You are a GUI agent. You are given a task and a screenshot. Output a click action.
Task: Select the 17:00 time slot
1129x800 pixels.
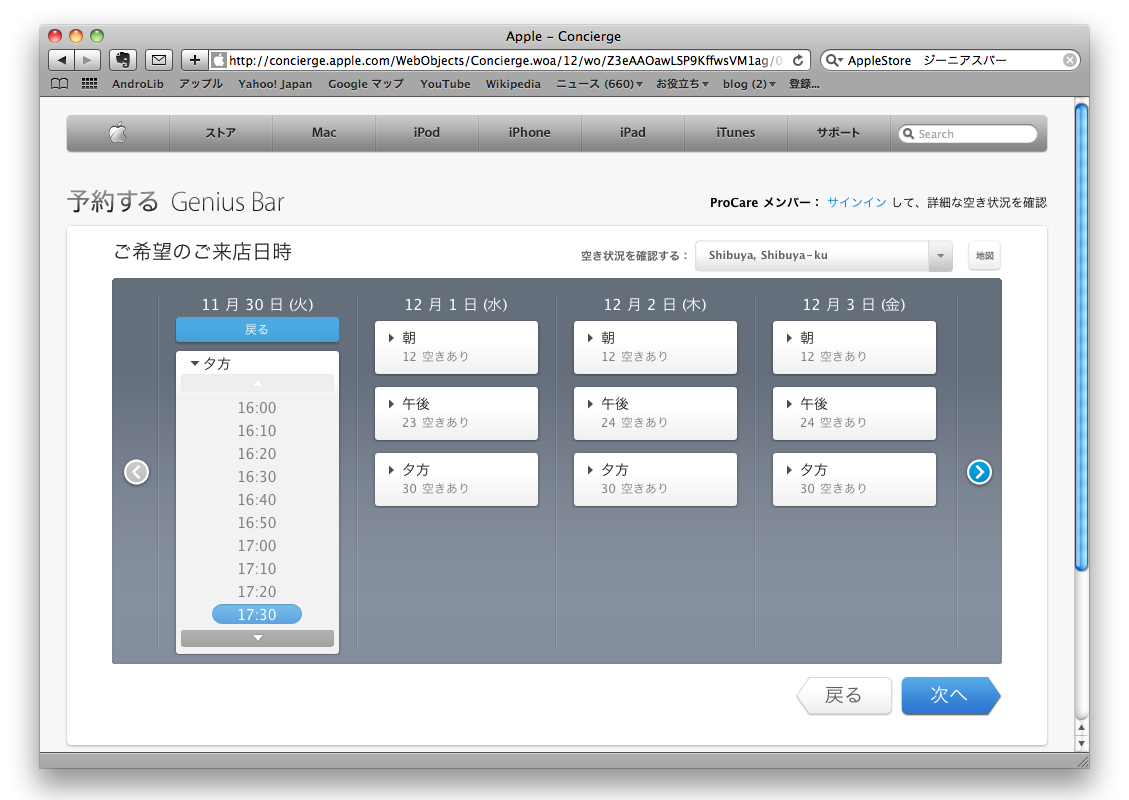[257, 546]
